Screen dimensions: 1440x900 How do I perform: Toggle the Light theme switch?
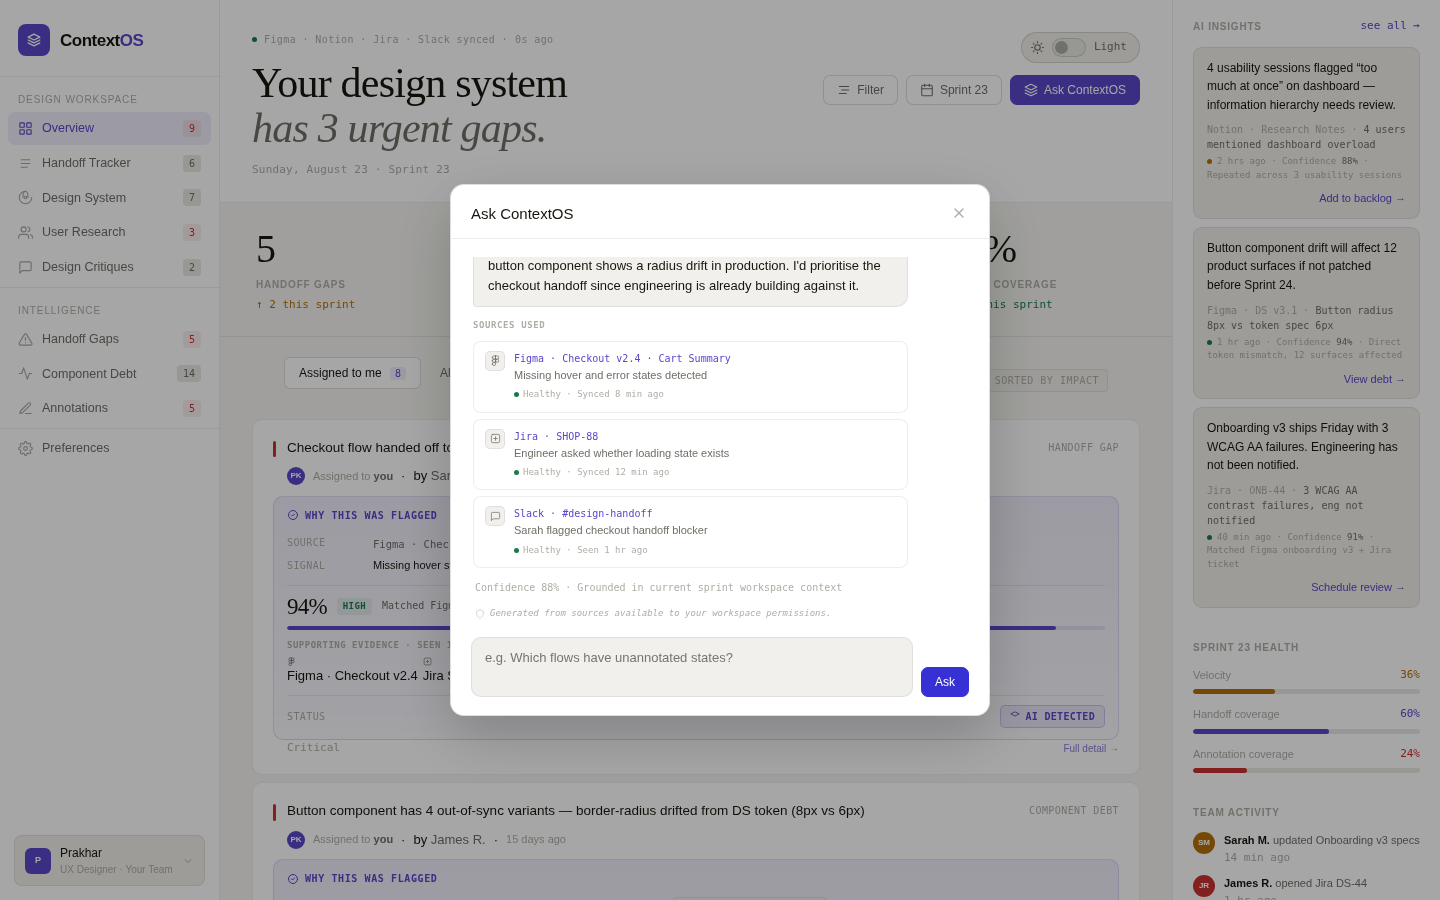[1068, 47]
